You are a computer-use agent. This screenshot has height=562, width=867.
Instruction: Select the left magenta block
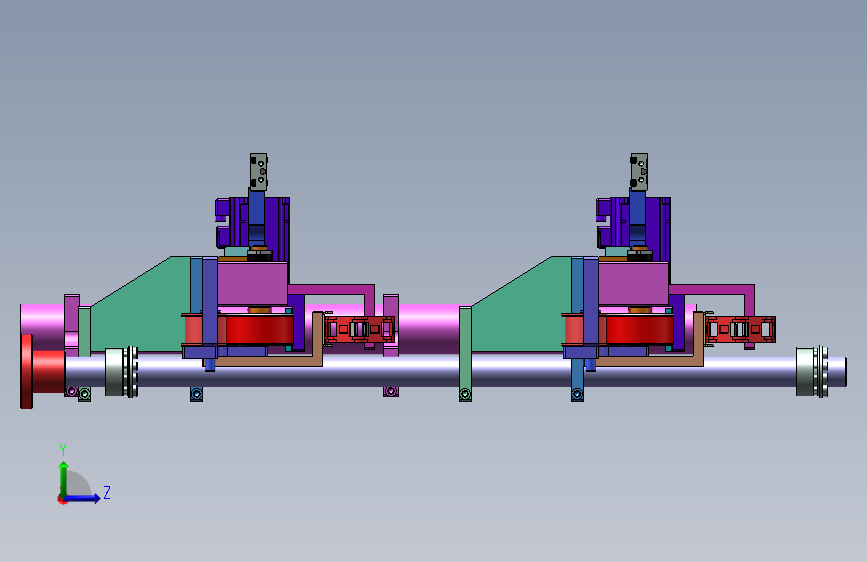pyautogui.click(x=252, y=284)
